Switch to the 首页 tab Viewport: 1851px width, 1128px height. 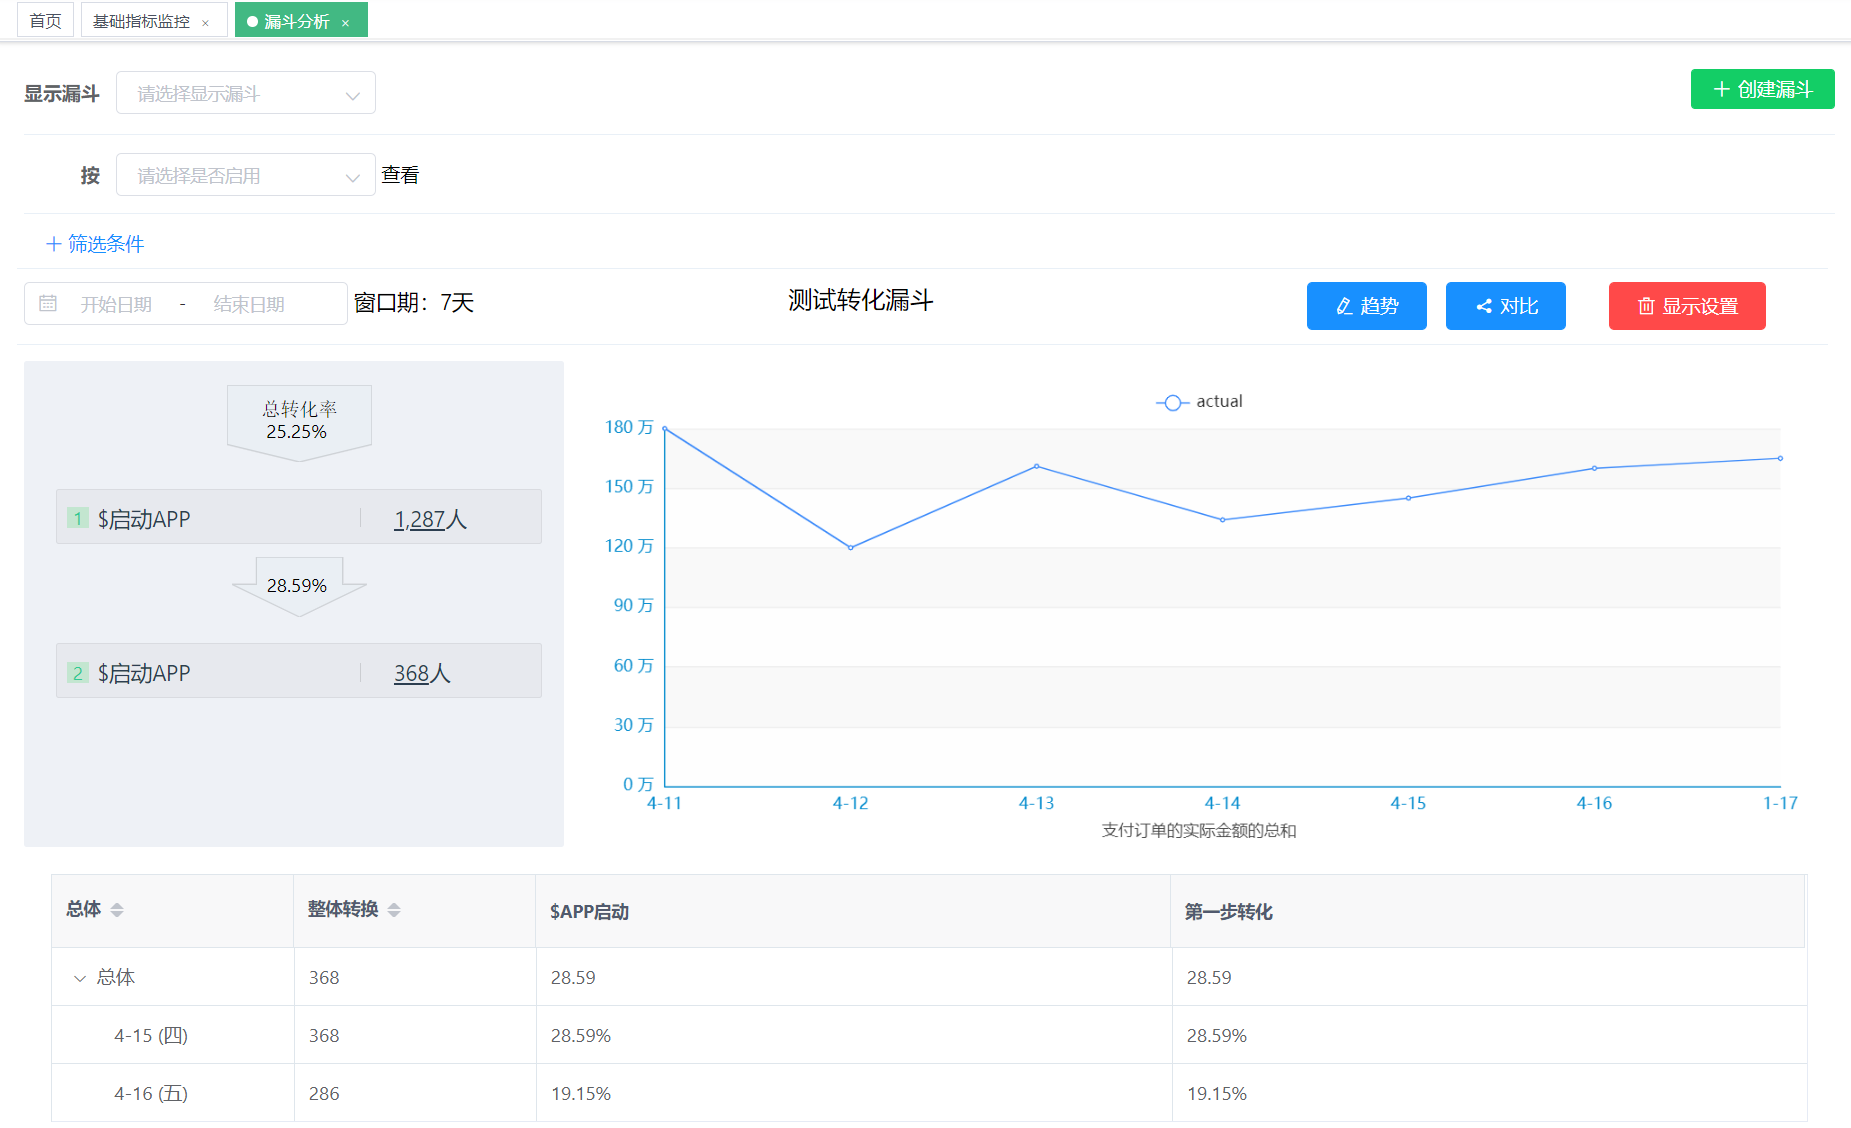pos(45,20)
